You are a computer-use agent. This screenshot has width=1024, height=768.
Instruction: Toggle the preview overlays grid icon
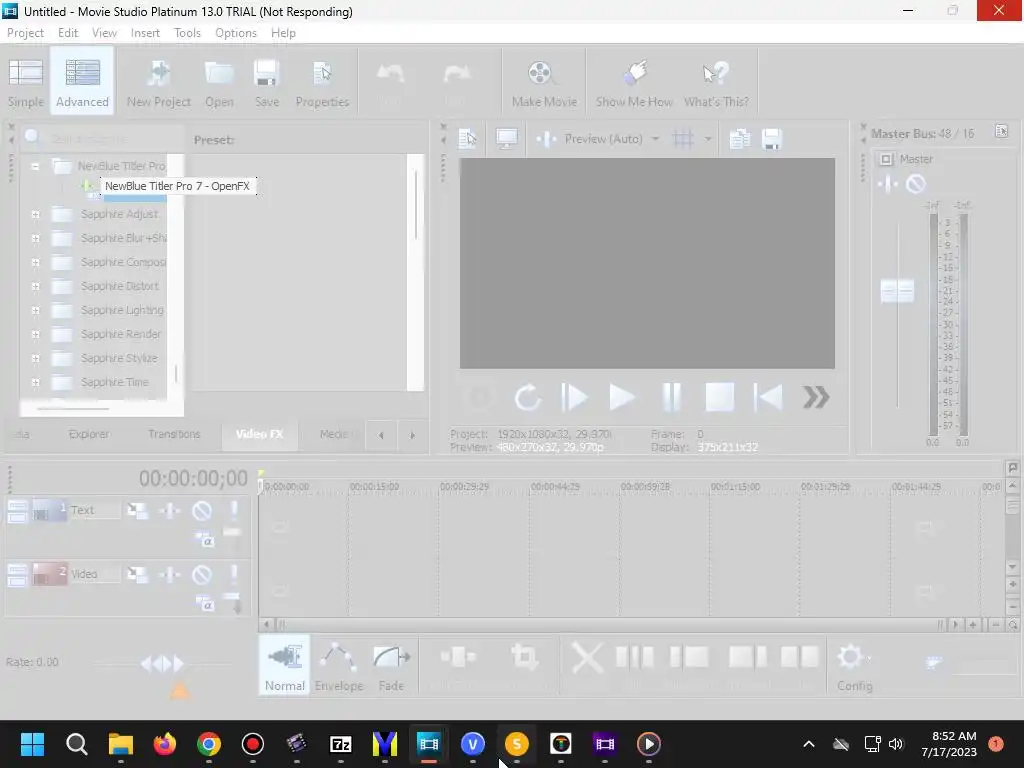click(x=683, y=138)
